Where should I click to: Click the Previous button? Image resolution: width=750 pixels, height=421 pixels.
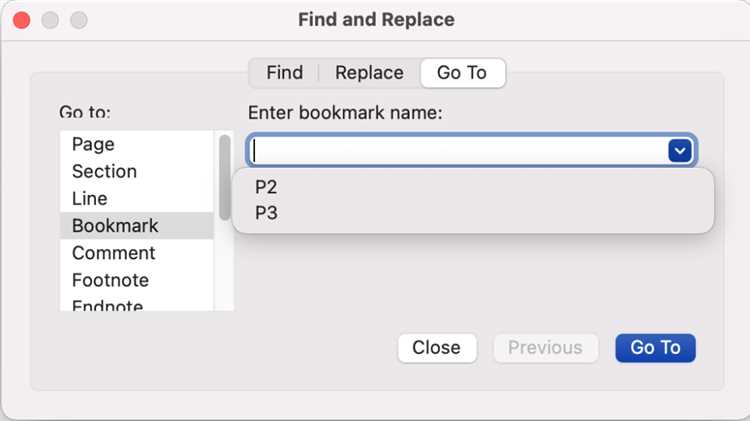coord(545,348)
